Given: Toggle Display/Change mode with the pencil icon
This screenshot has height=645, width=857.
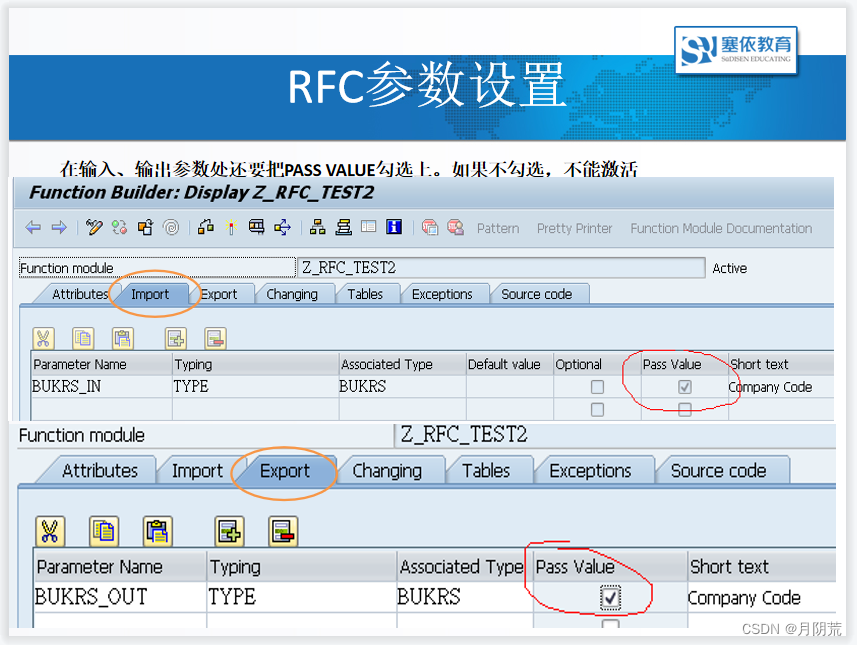Looking at the screenshot, I should point(94,227).
